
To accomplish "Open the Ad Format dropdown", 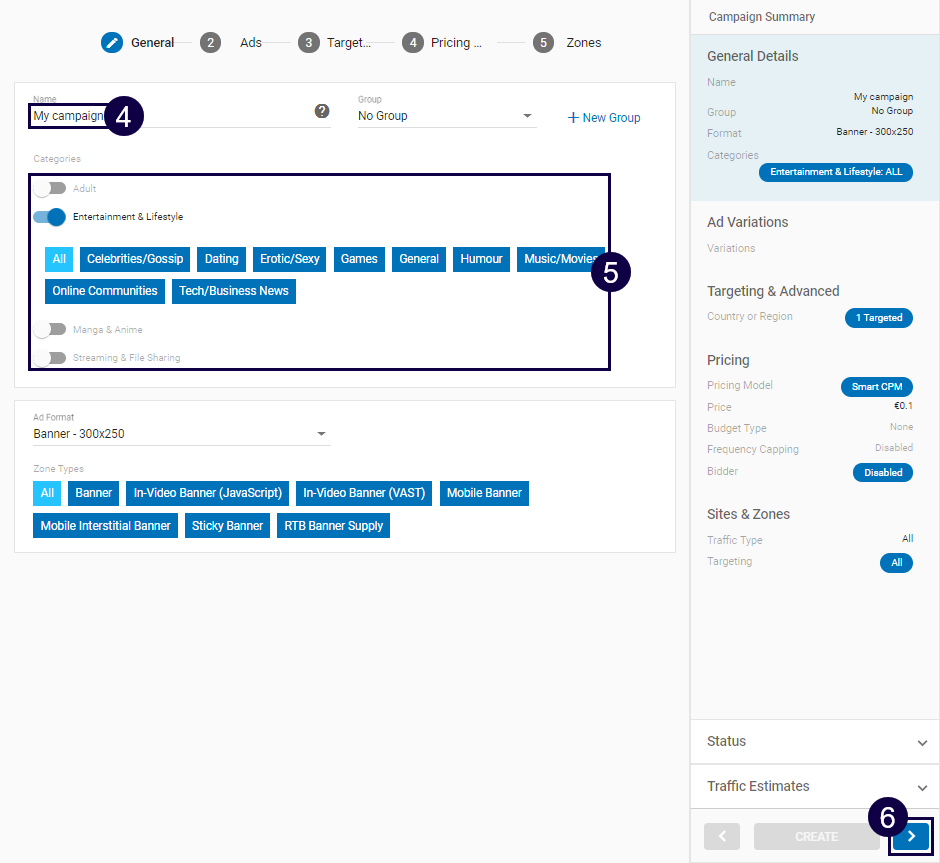I will [x=180, y=434].
